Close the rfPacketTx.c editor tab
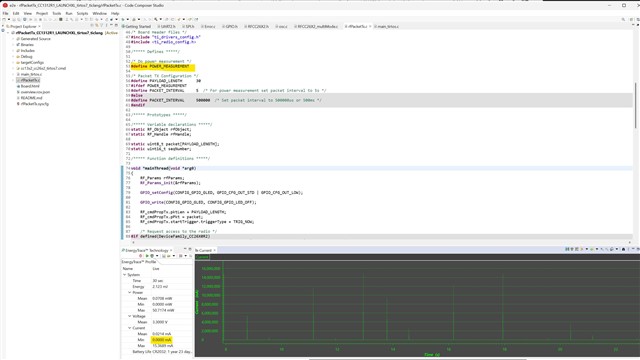 pos(370,27)
